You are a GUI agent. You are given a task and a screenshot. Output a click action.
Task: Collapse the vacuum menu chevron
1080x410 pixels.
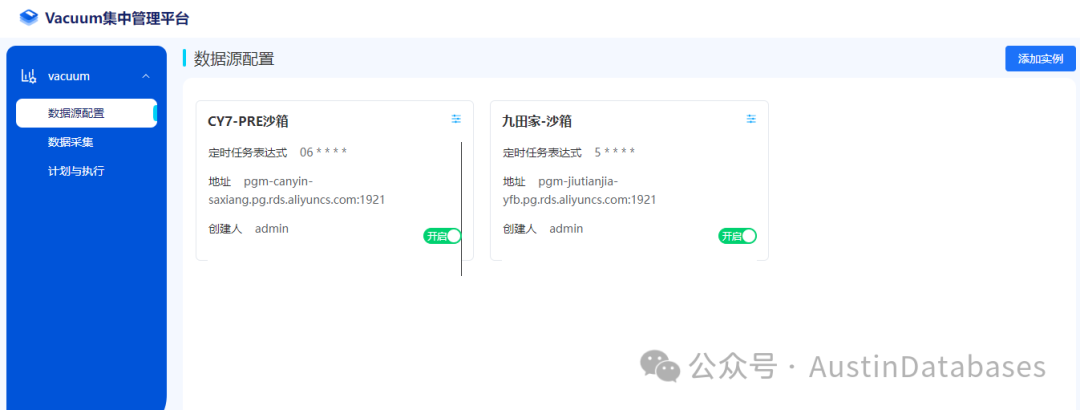coord(145,76)
